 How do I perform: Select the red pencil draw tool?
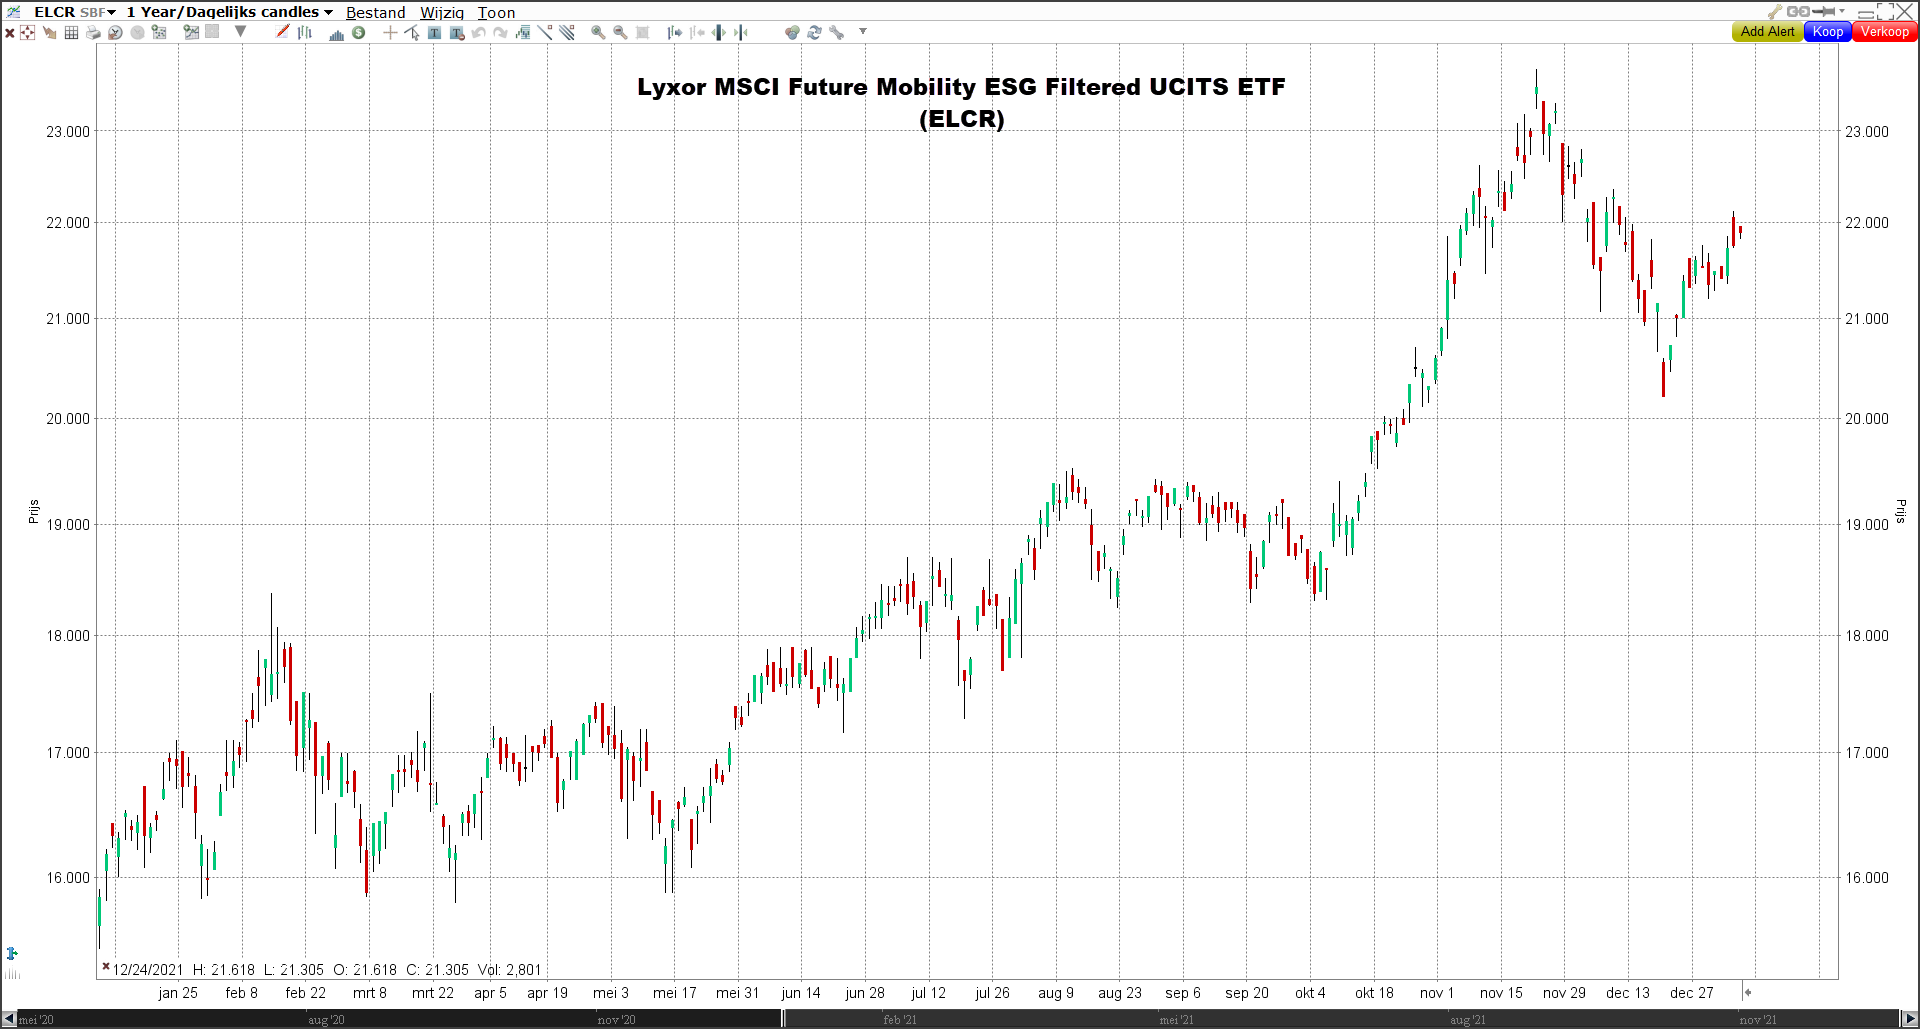pyautogui.click(x=283, y=32)
